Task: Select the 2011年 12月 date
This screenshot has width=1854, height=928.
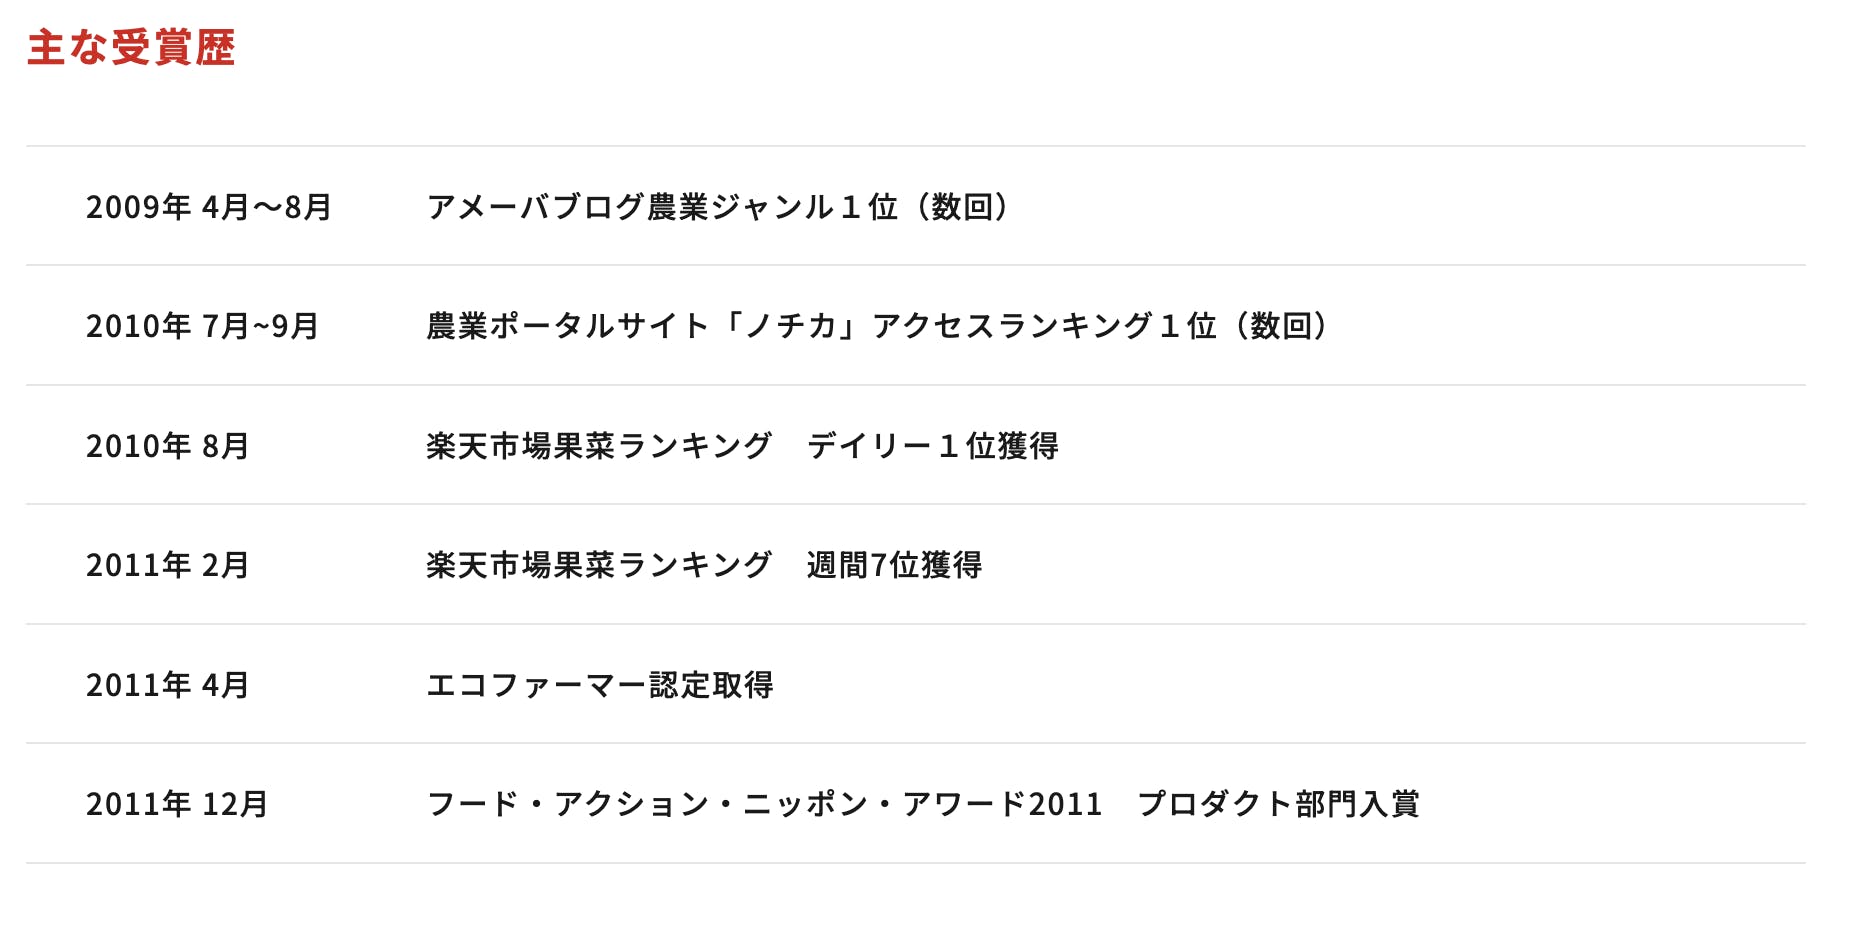Action: [177, 804]
